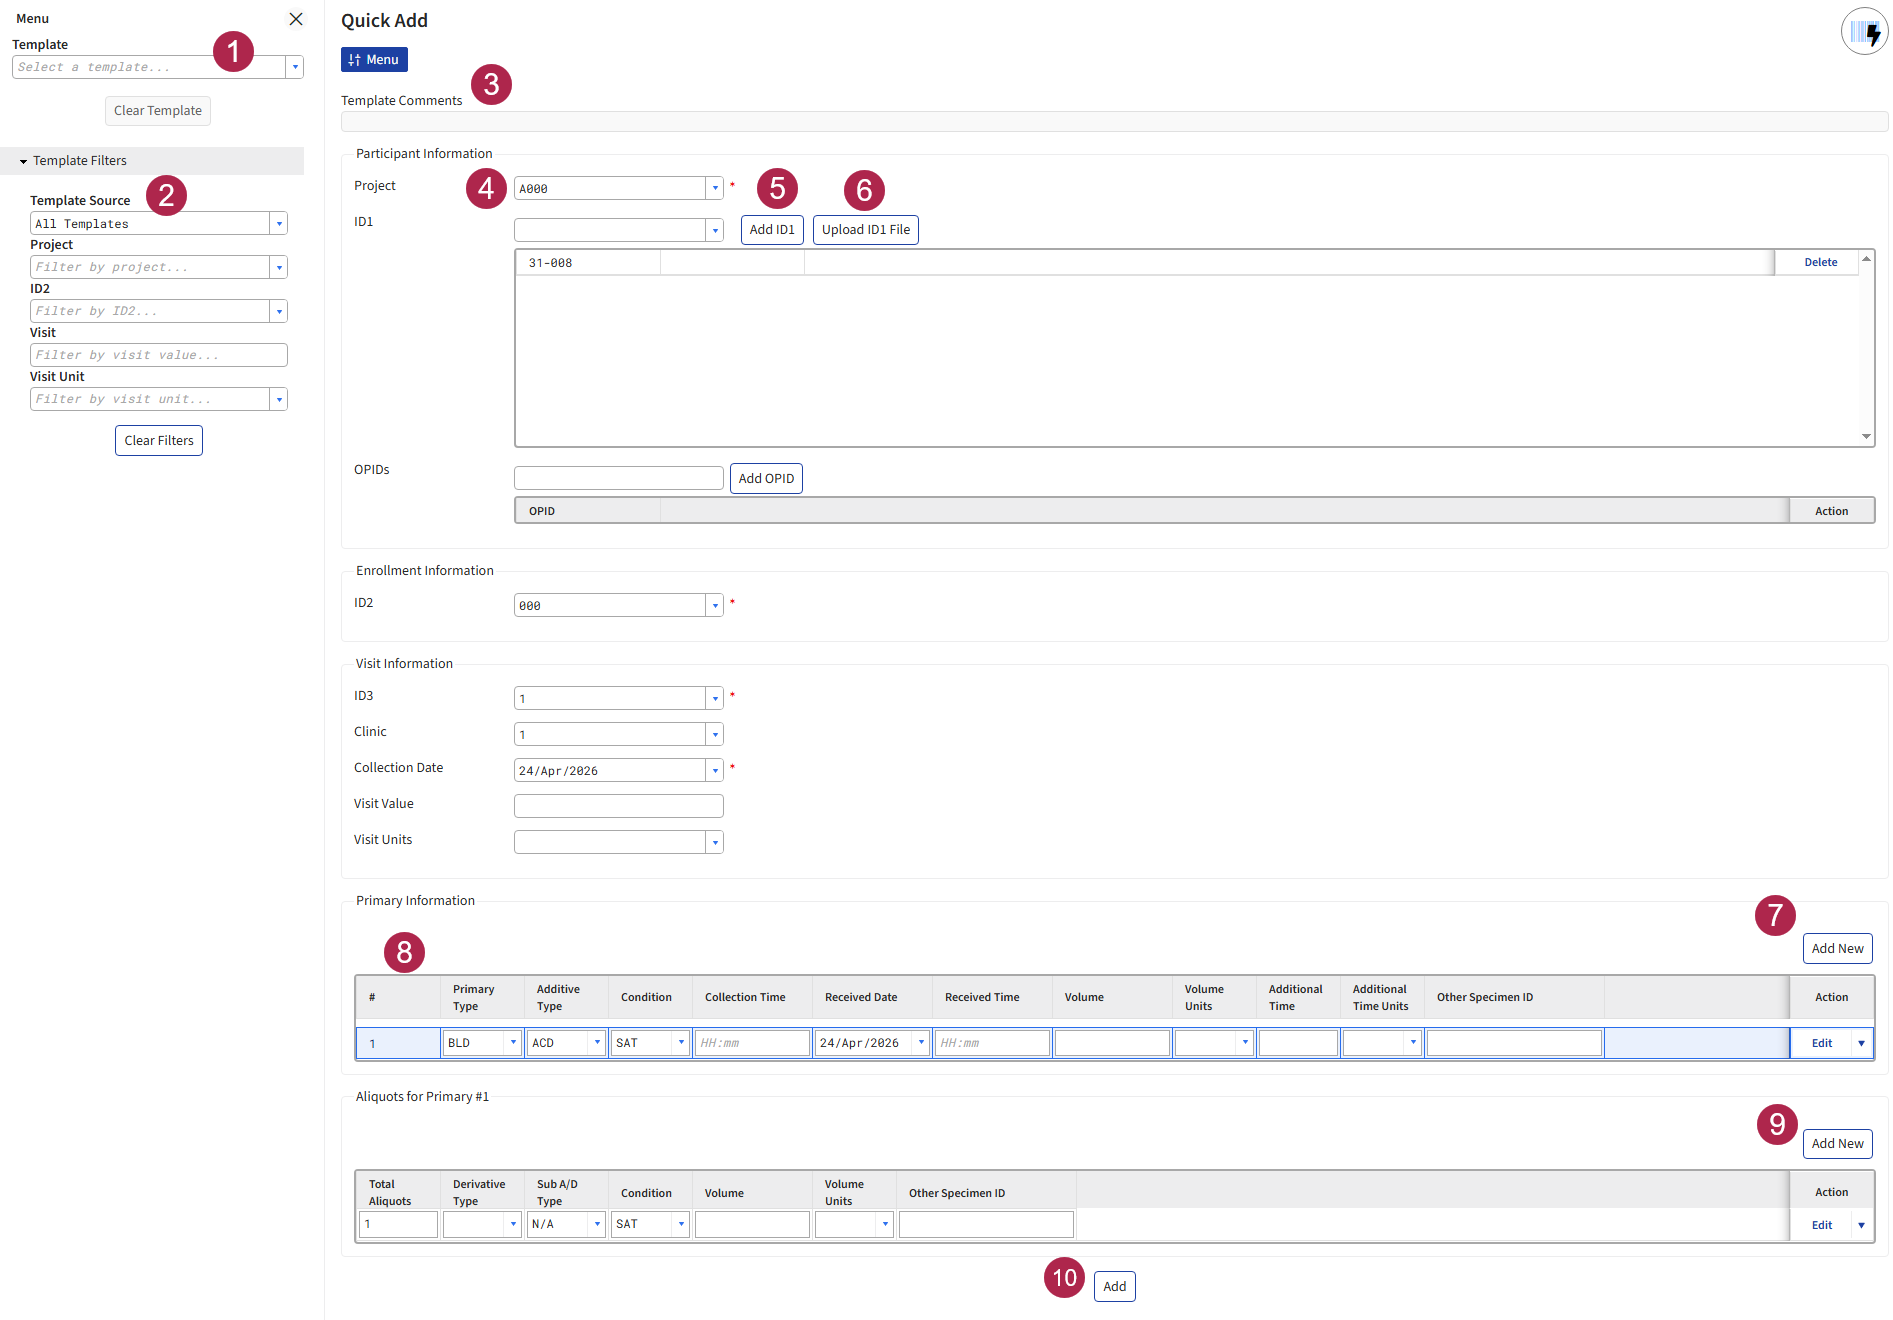
Task: Click Add New in Primary Information
Action: [x=1837, y=949]
